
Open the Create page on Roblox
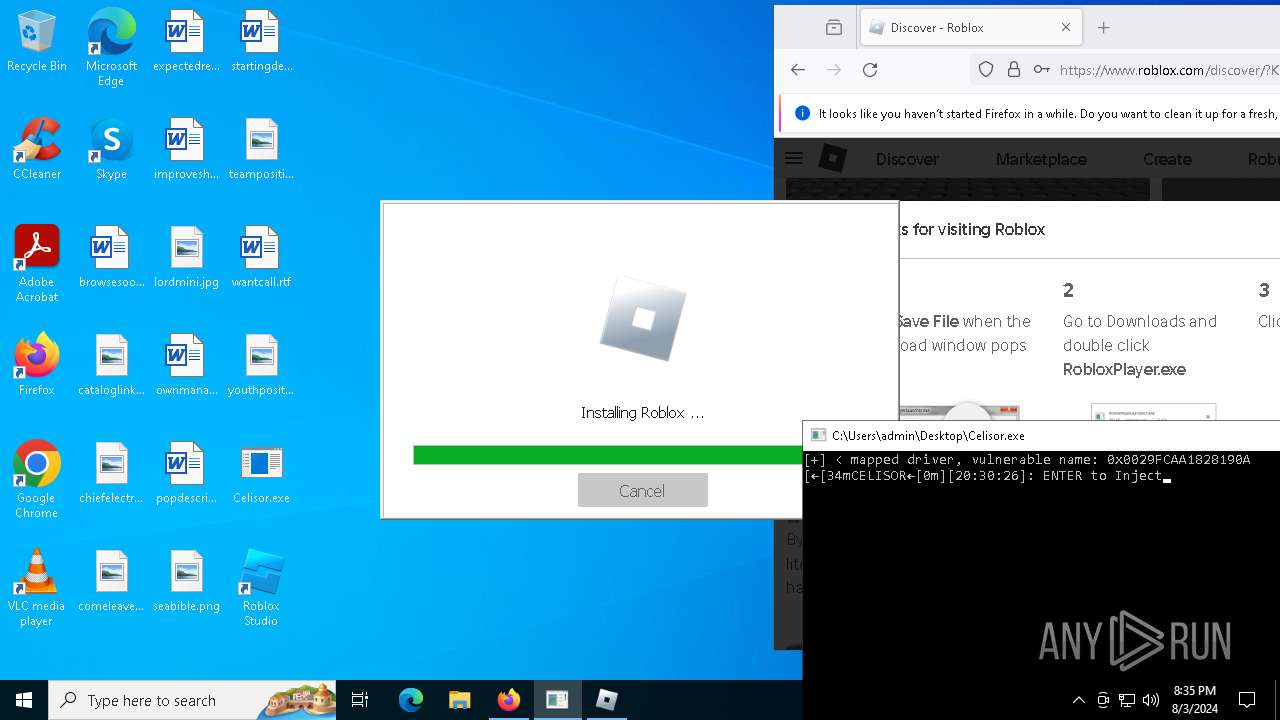click(x=1167, y=159)
